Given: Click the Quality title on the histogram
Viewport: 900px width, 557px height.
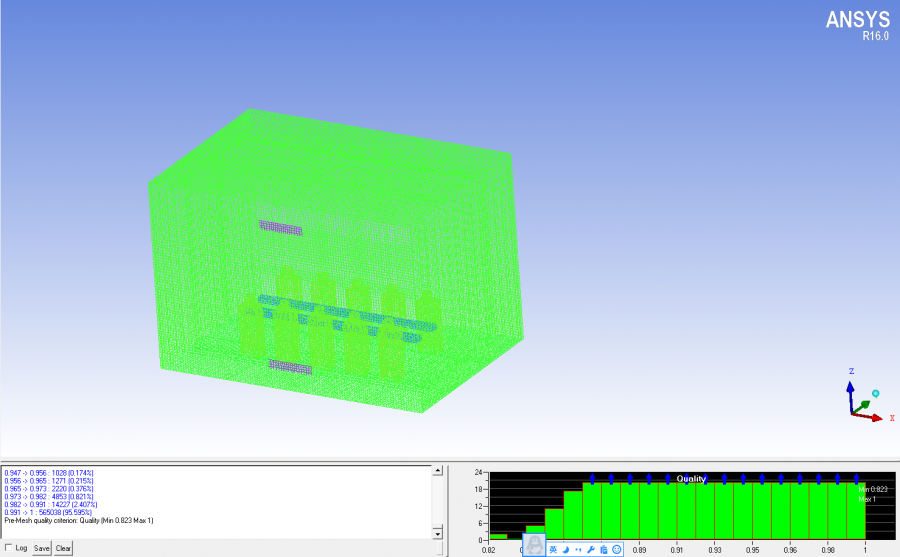Looking at the screenshot, I should (691, 478).
